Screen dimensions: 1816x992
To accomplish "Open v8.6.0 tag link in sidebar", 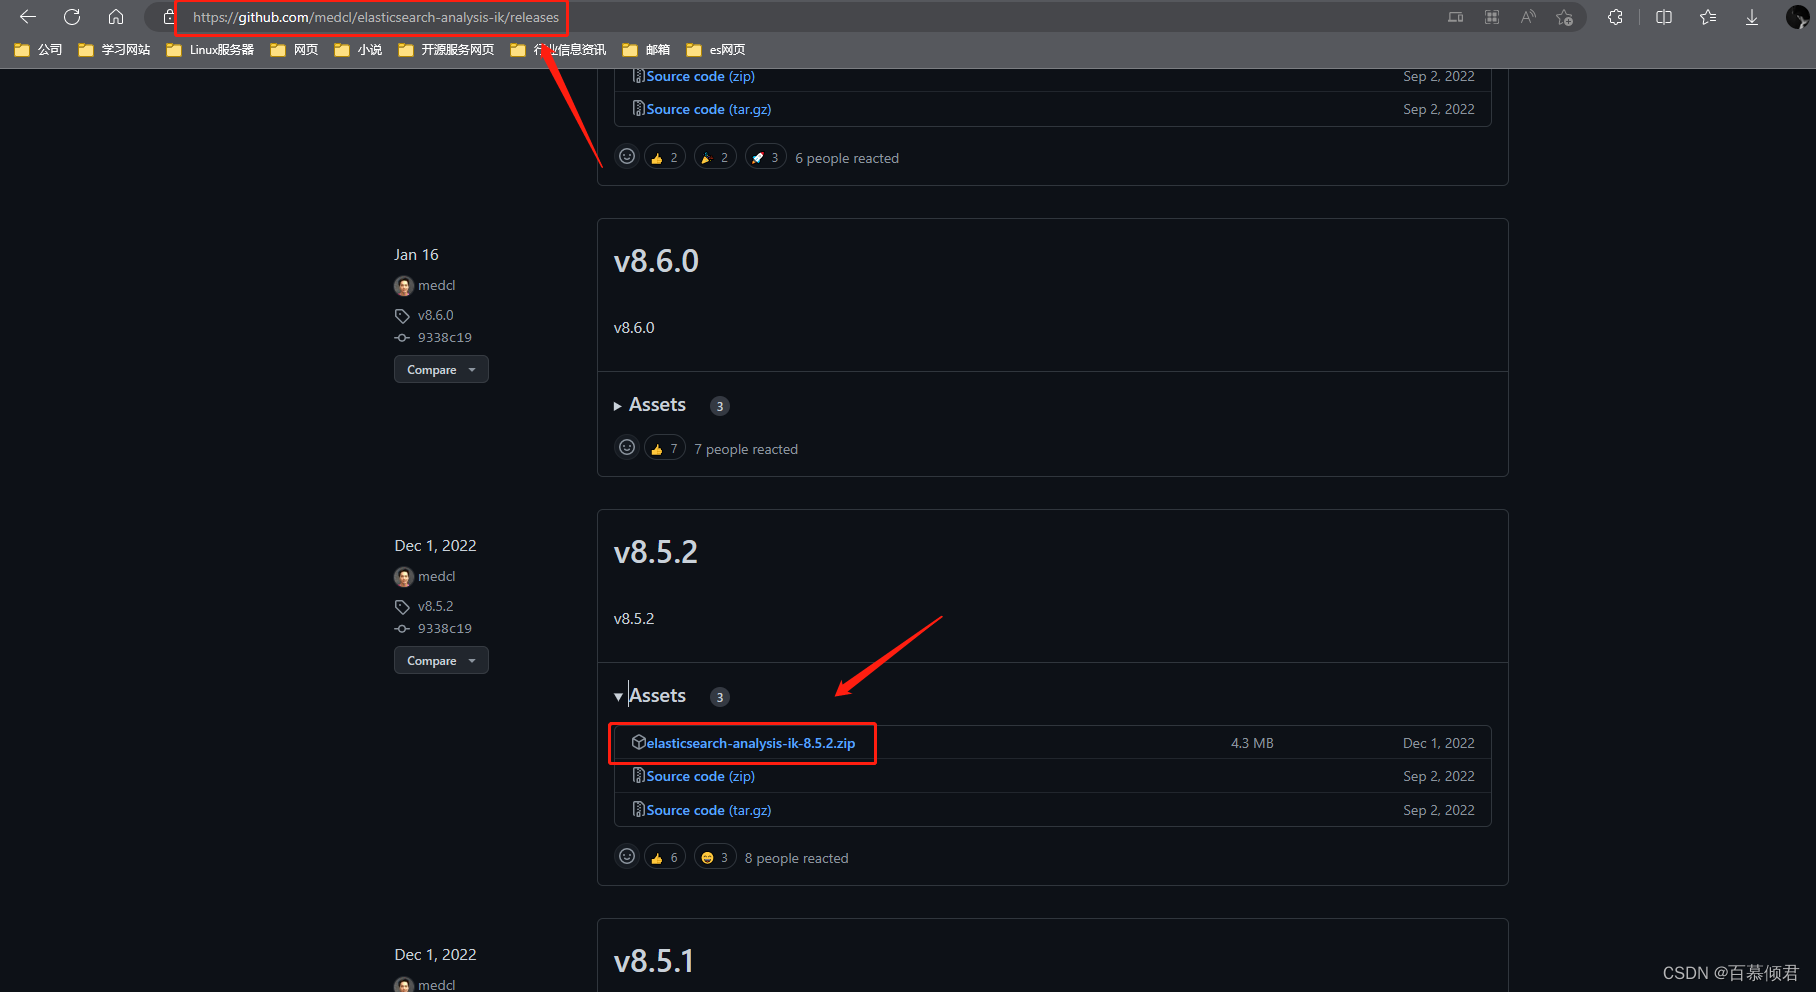I will pos(435,315).
